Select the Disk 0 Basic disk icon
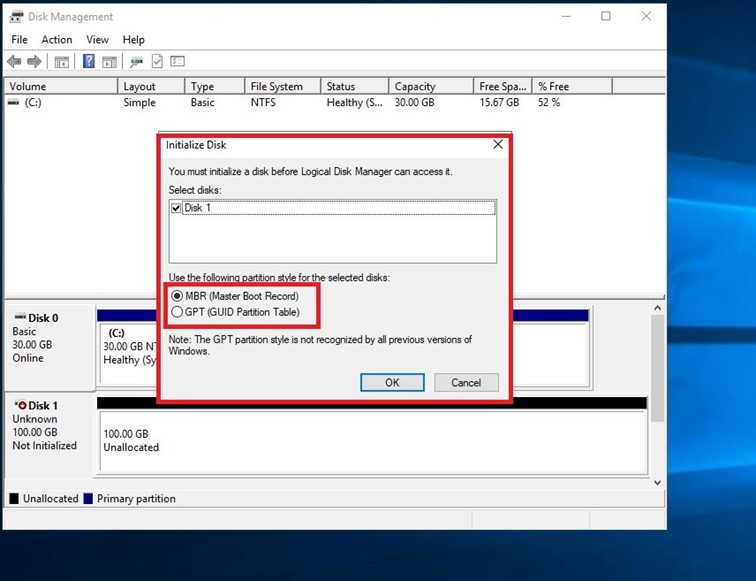The image size is (756, 581). point(19,318)
